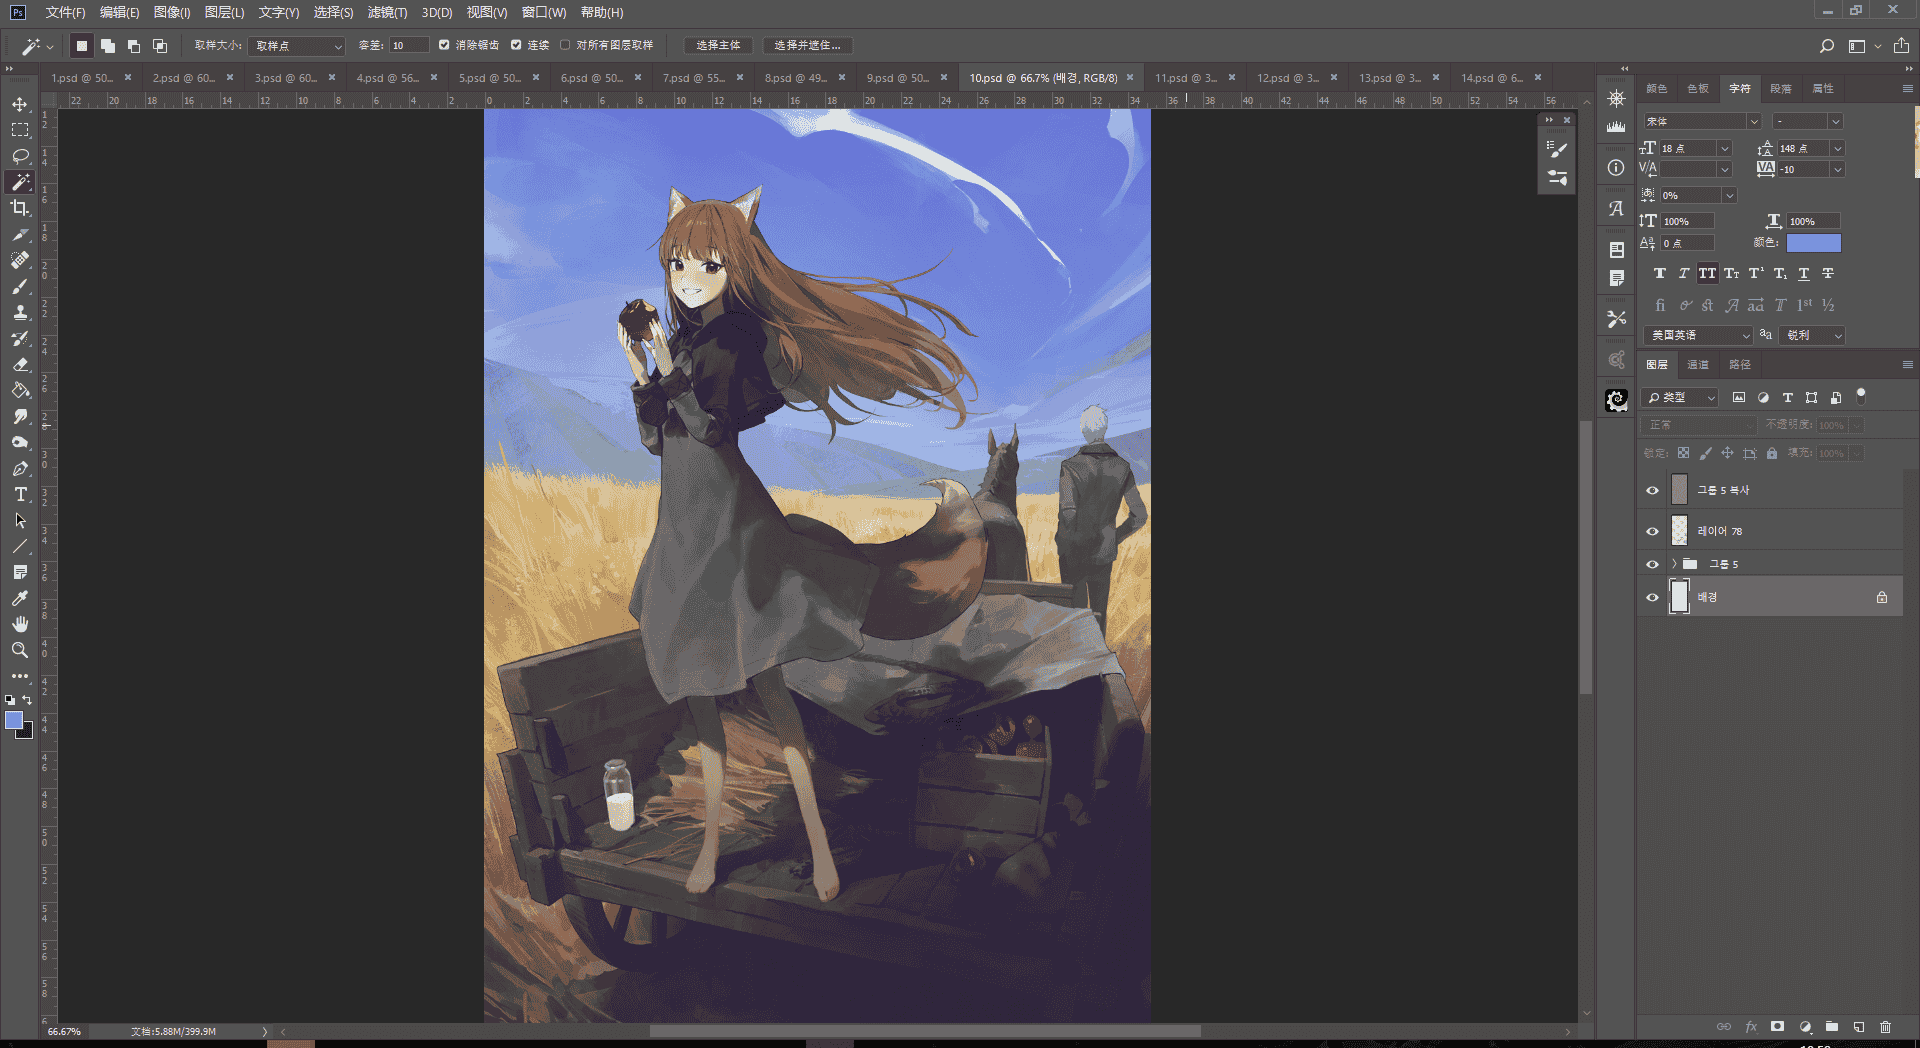This screenshot has height=1048, width=1920.
Task: Select the Eraser tool
Action: (20, 364)
